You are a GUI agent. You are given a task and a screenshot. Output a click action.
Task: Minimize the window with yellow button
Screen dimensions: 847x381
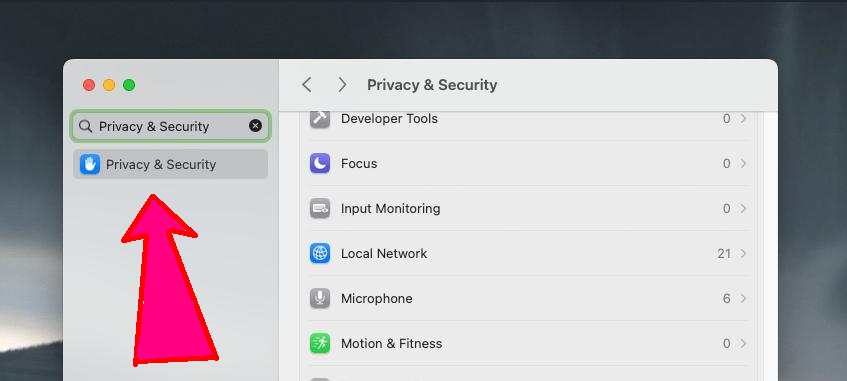coord(109,85)
